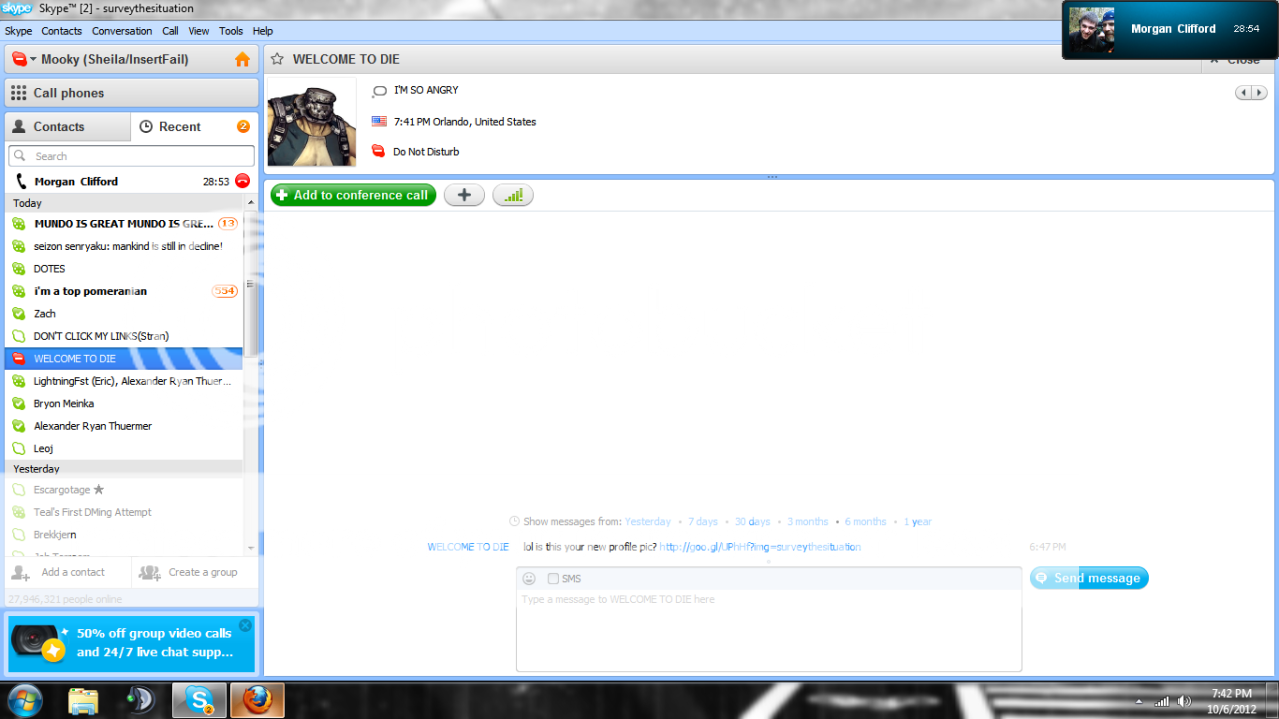Show messages from 30 days
The image size is (1279, 719).
752,522
